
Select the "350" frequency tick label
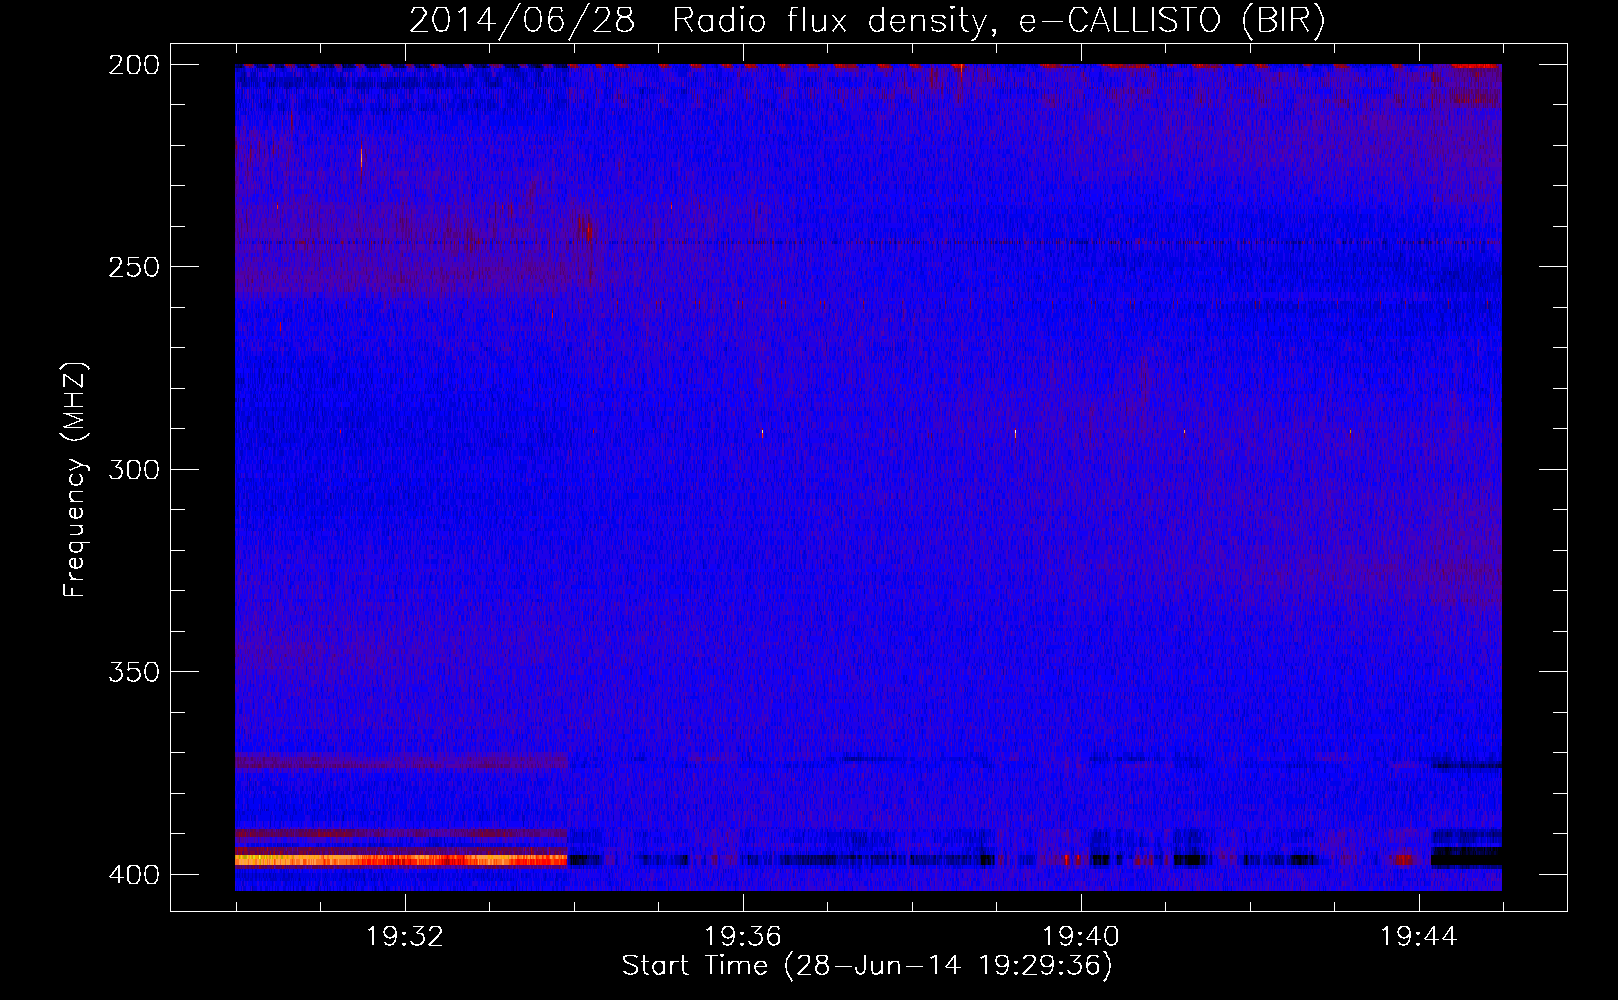coord(133,671)
